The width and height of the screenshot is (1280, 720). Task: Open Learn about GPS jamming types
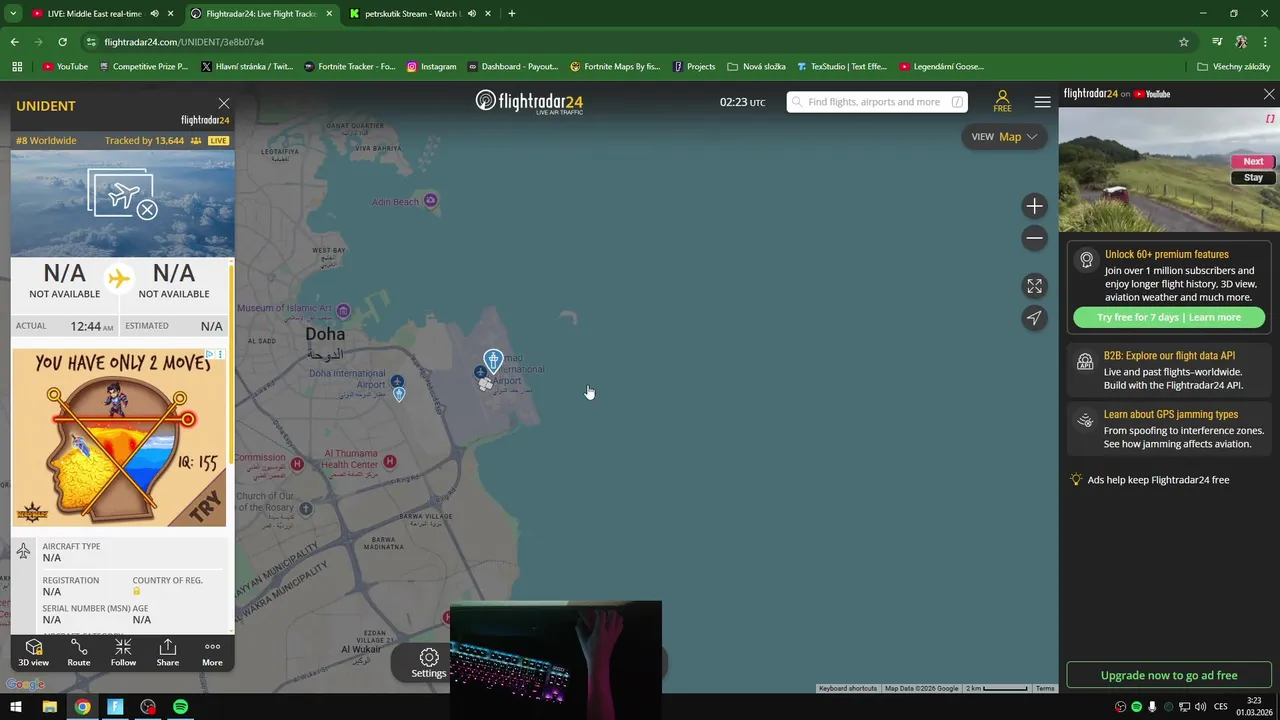(x=1169, y=428)
